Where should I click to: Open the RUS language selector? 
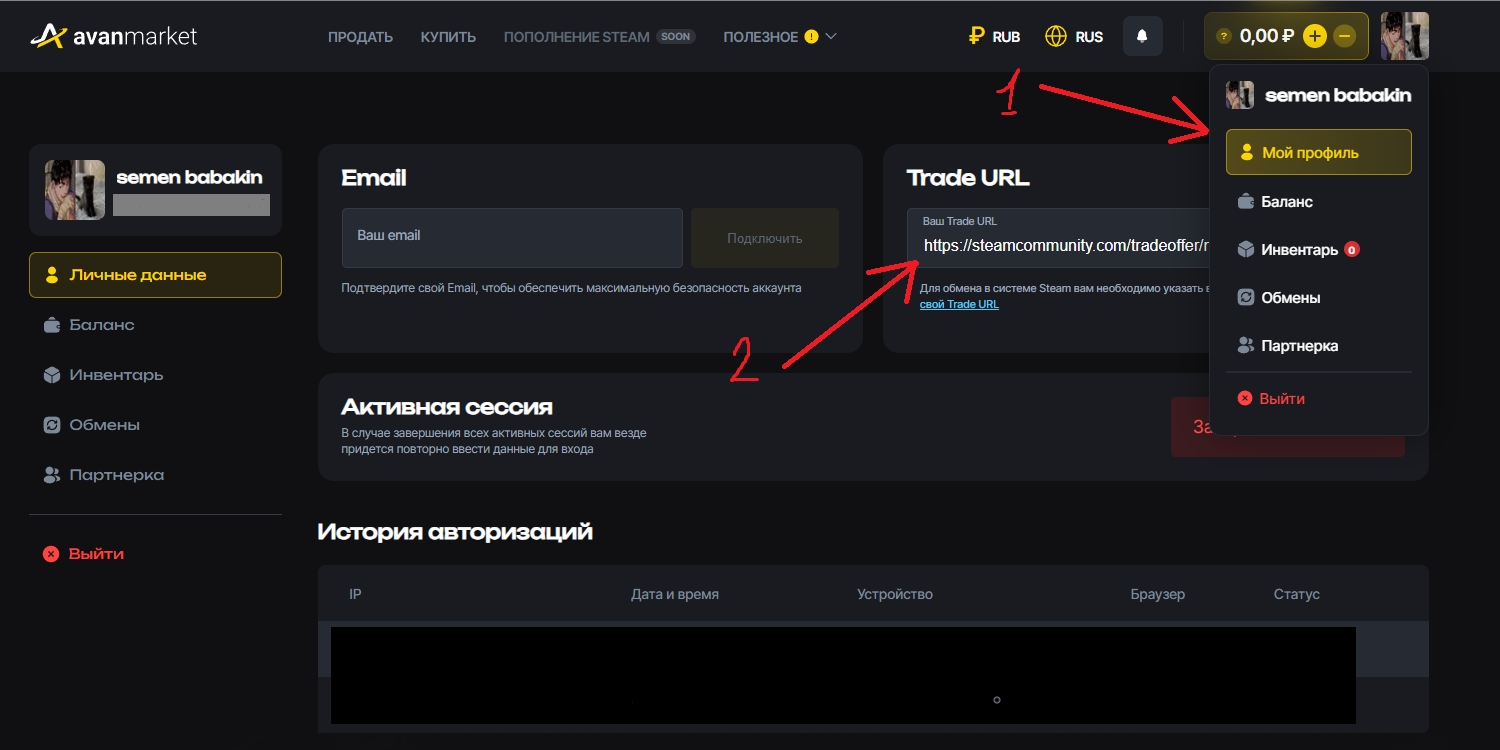coord(1074,37)
